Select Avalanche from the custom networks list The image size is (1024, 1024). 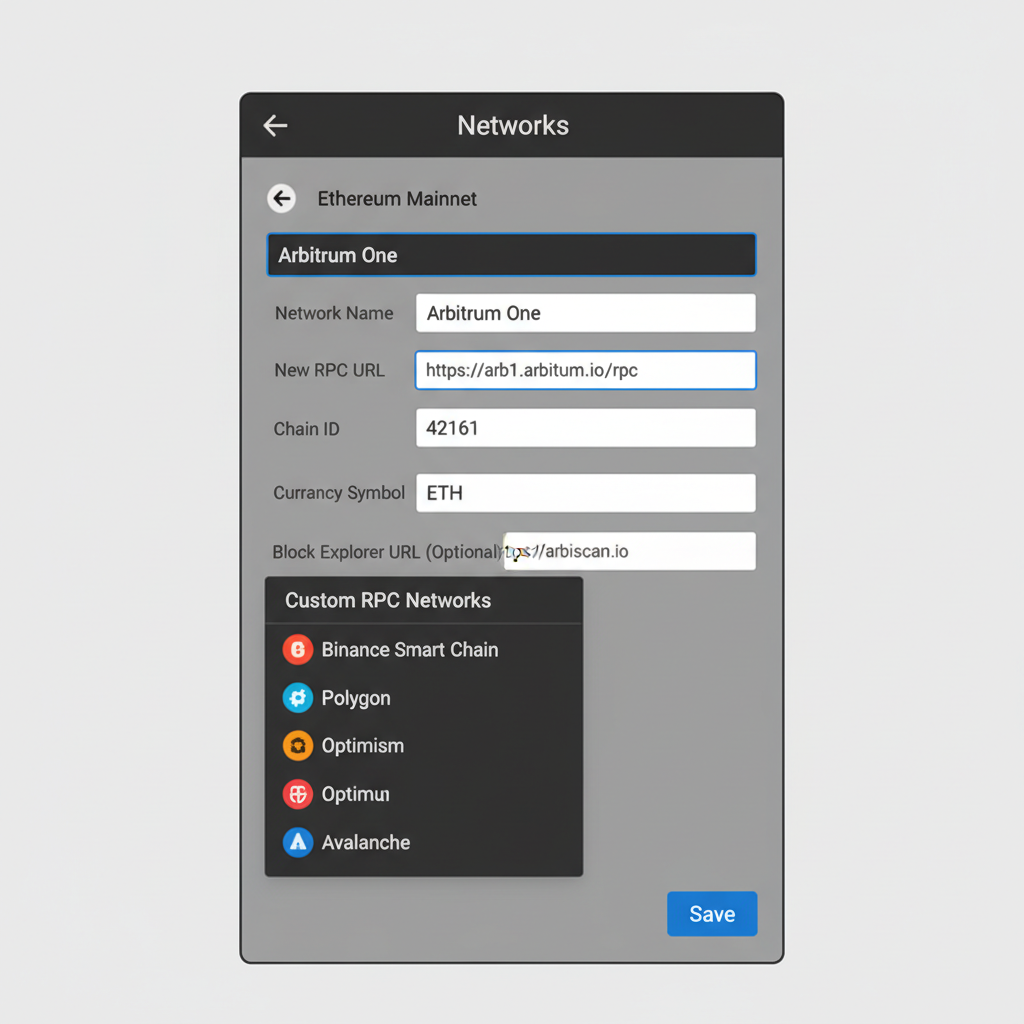click(366, 842)
